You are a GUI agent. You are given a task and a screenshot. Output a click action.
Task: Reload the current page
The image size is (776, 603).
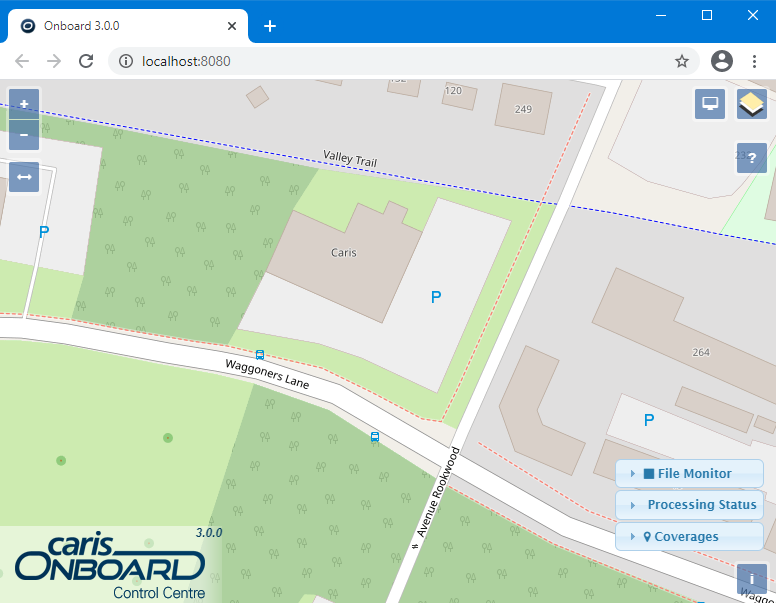87,61
